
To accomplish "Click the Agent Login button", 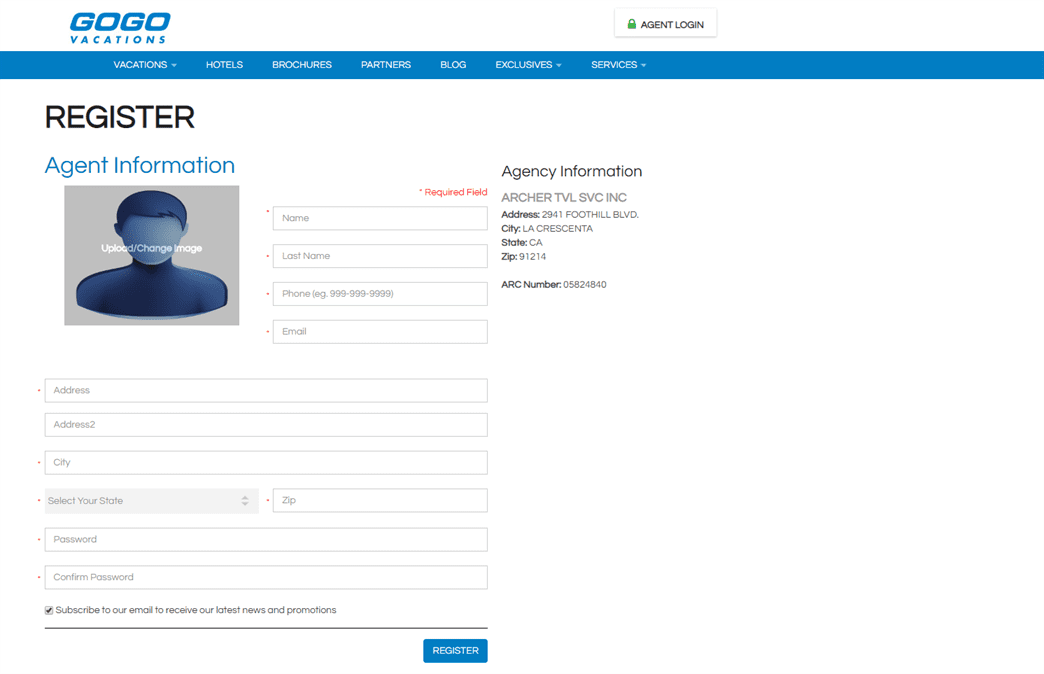I will (665, 24).
